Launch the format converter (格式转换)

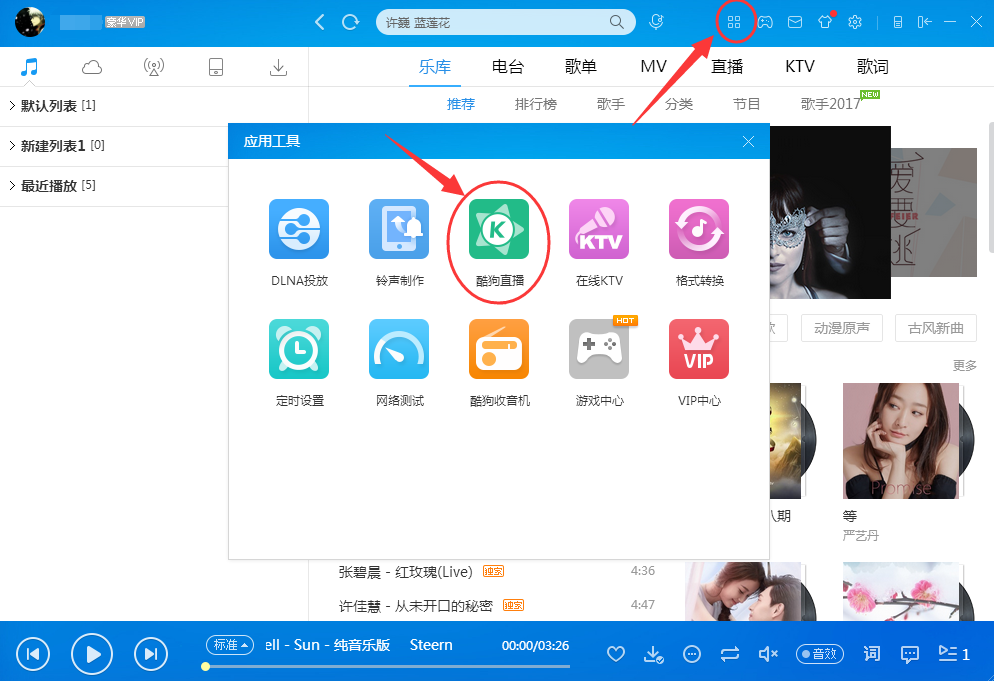point(698,229)
